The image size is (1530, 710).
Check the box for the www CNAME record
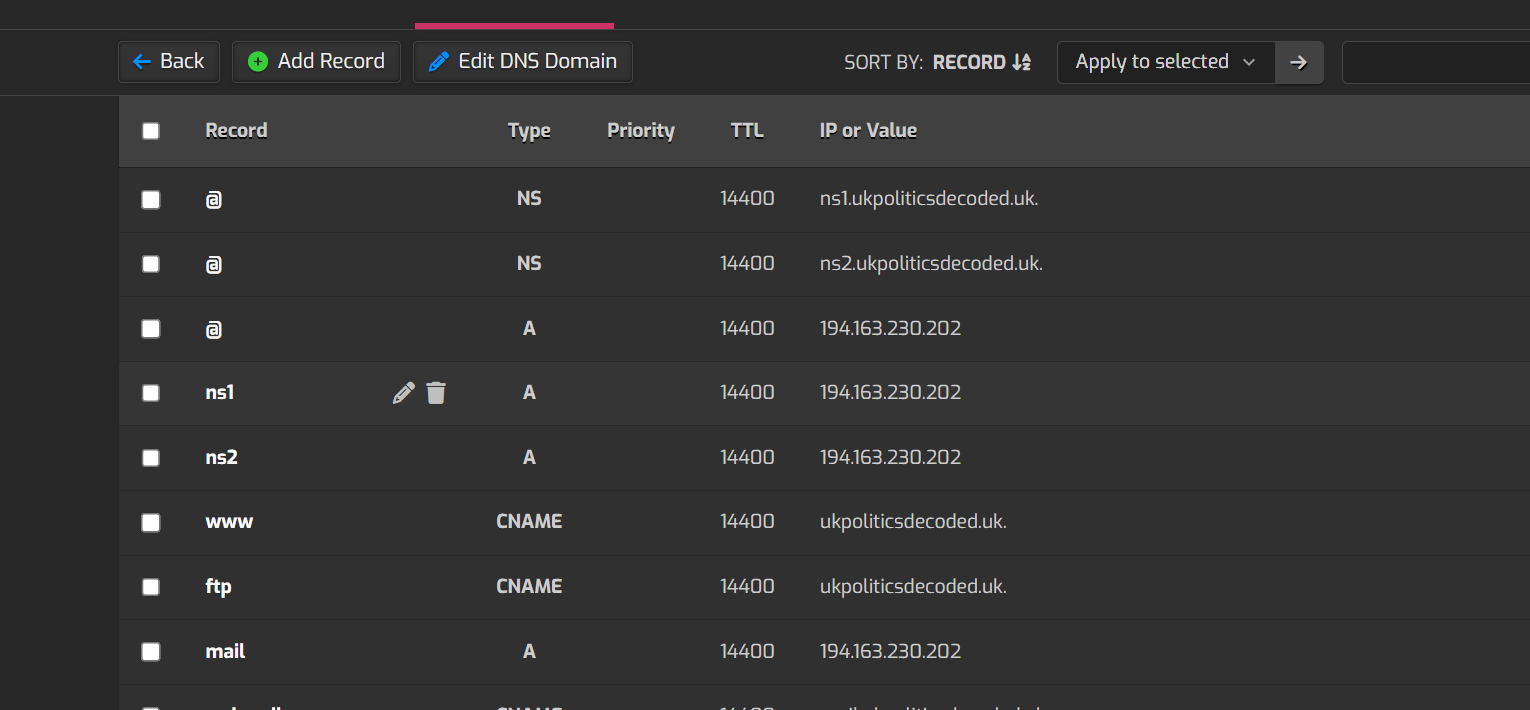151,523
